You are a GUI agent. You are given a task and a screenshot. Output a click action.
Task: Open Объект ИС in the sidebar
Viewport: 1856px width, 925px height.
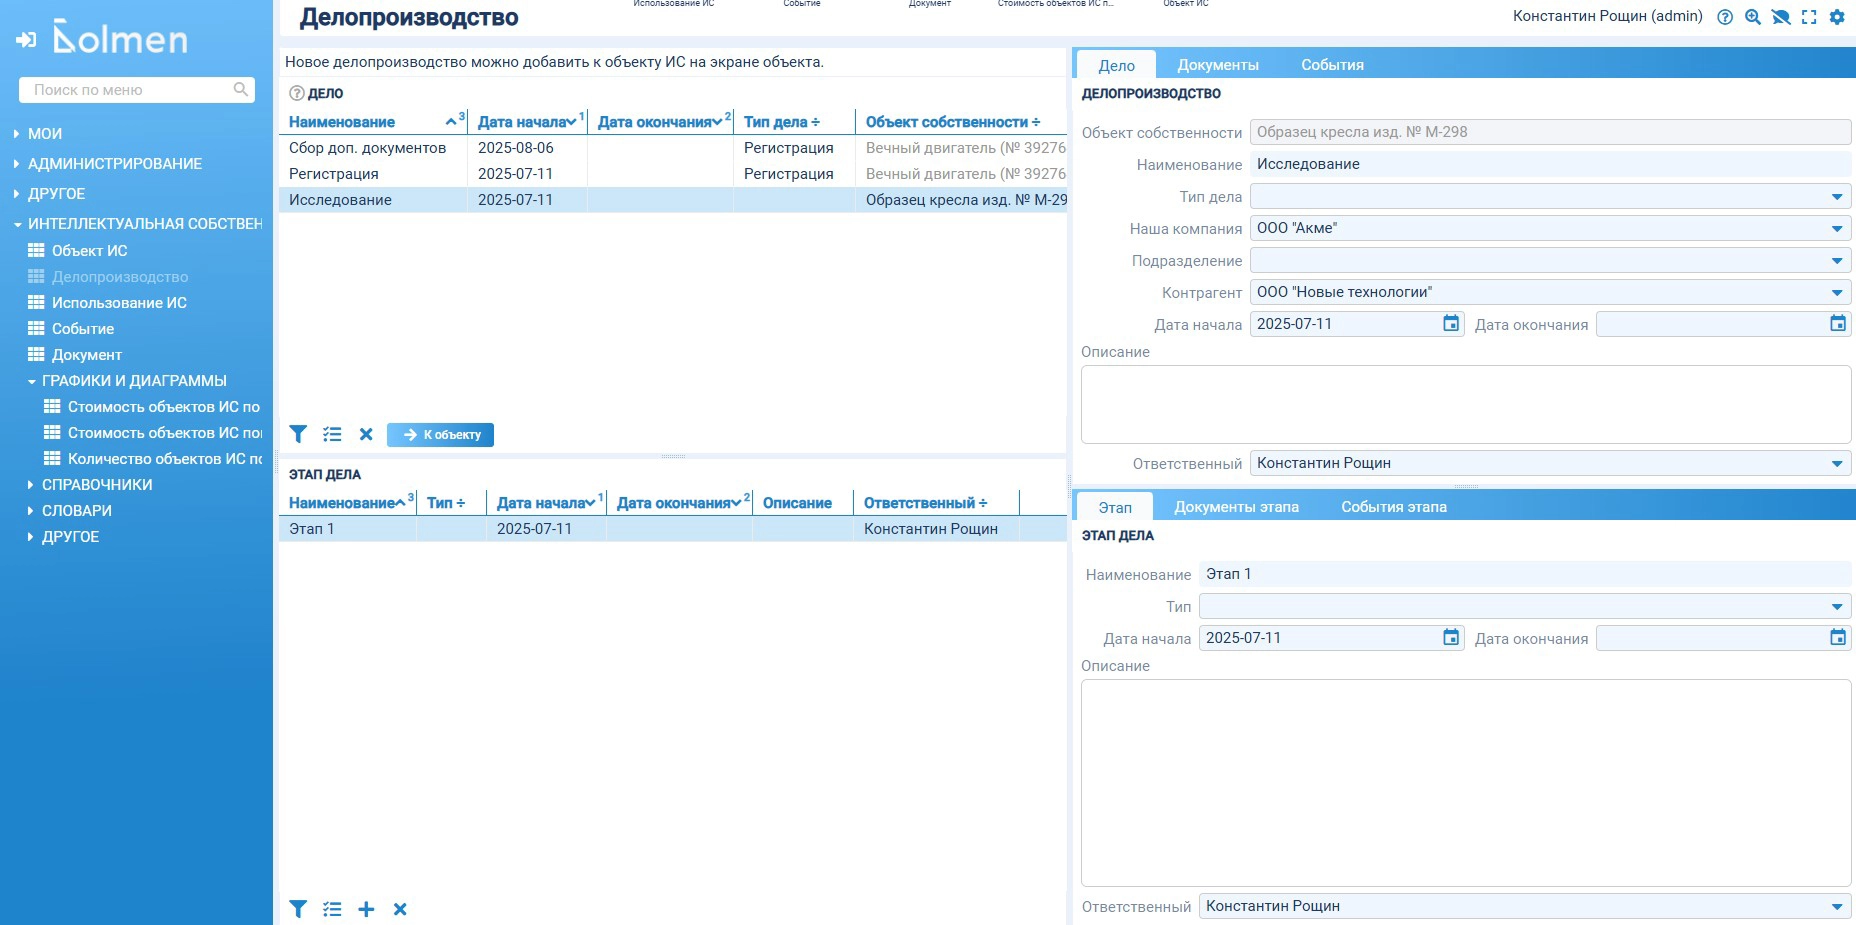pos(89,251)
